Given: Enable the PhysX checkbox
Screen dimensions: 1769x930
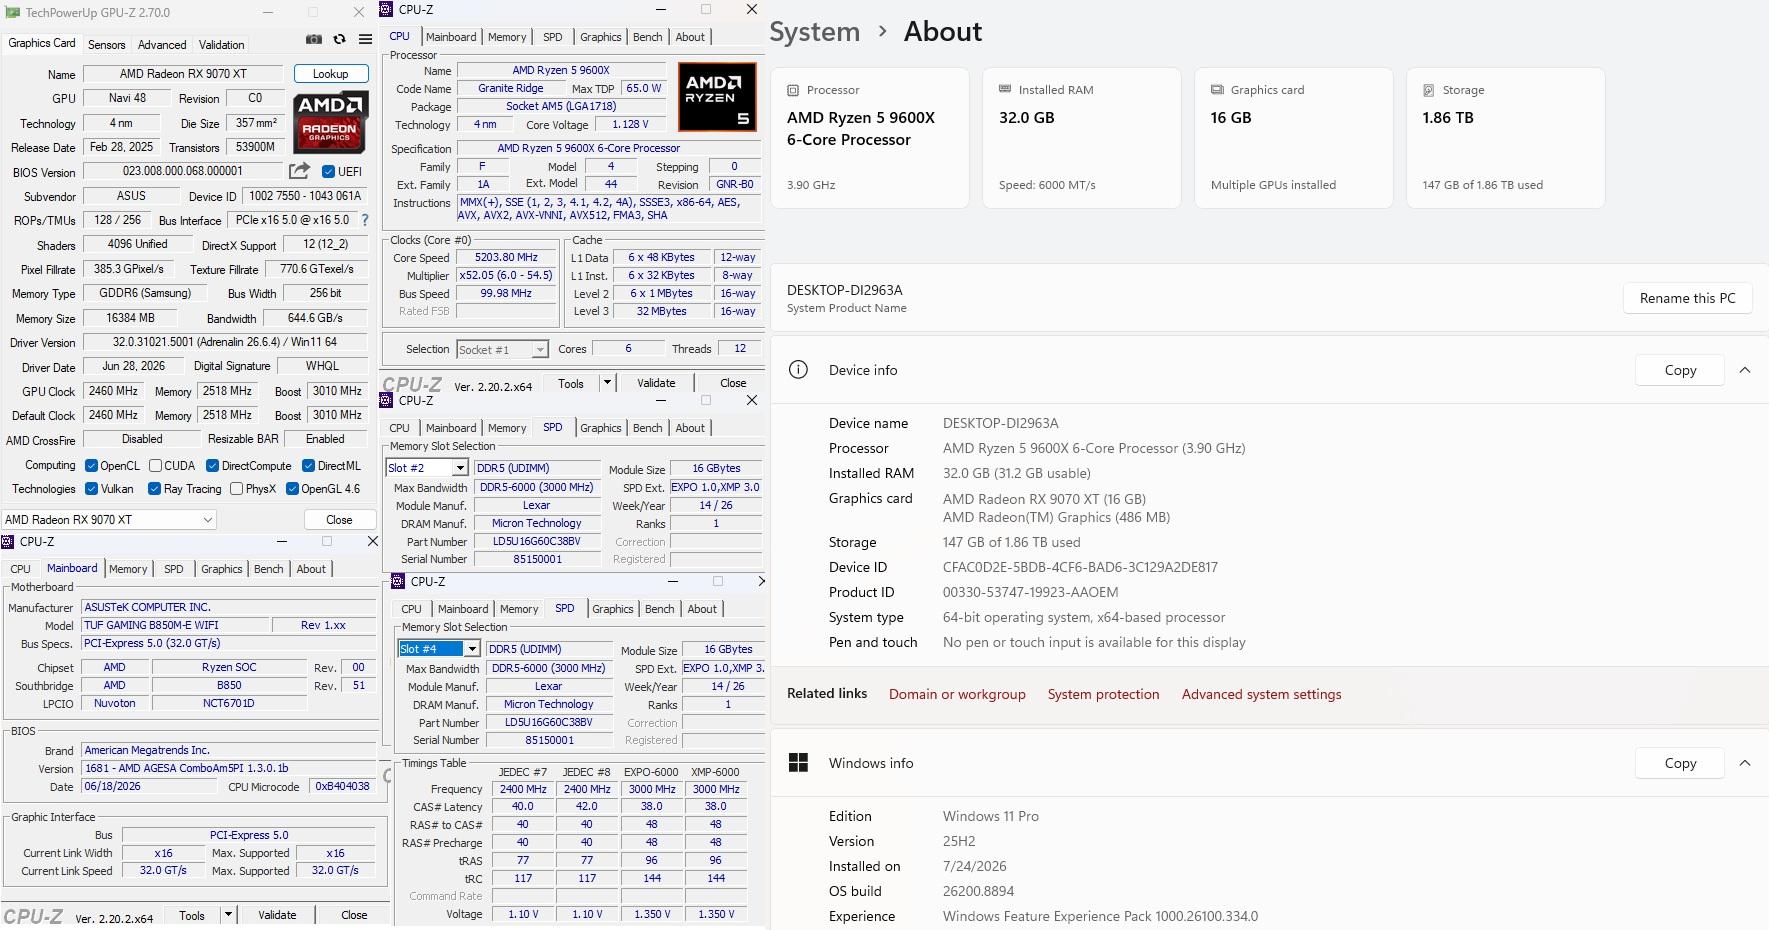Looking at the screenshot, I should (x=236, y=489).
